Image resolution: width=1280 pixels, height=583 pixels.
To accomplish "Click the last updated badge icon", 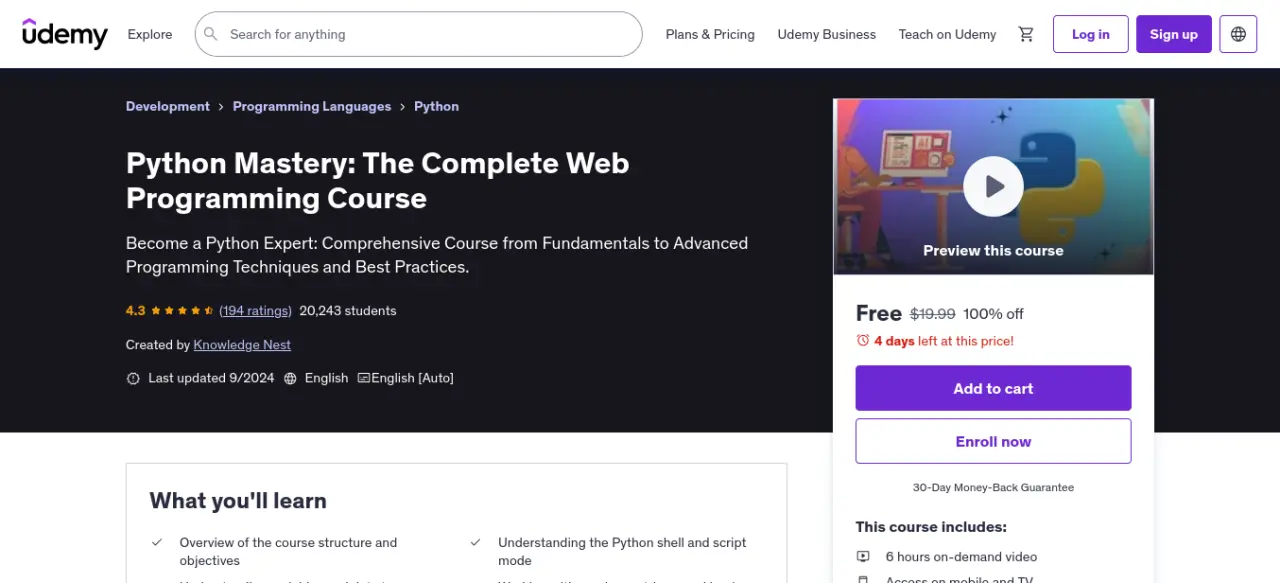I will coord(133,378).
